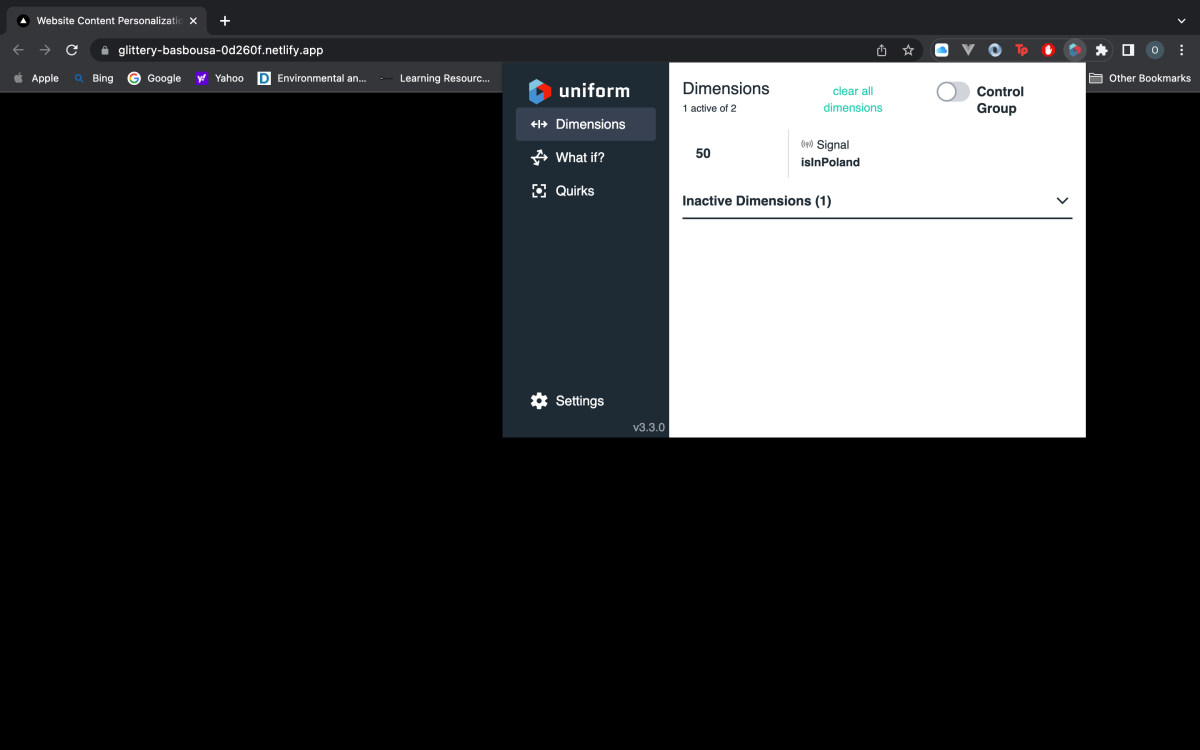The image size is (1200, 750).
Task: Open Uniform extension Settings
Action: [x=567, y=400]
